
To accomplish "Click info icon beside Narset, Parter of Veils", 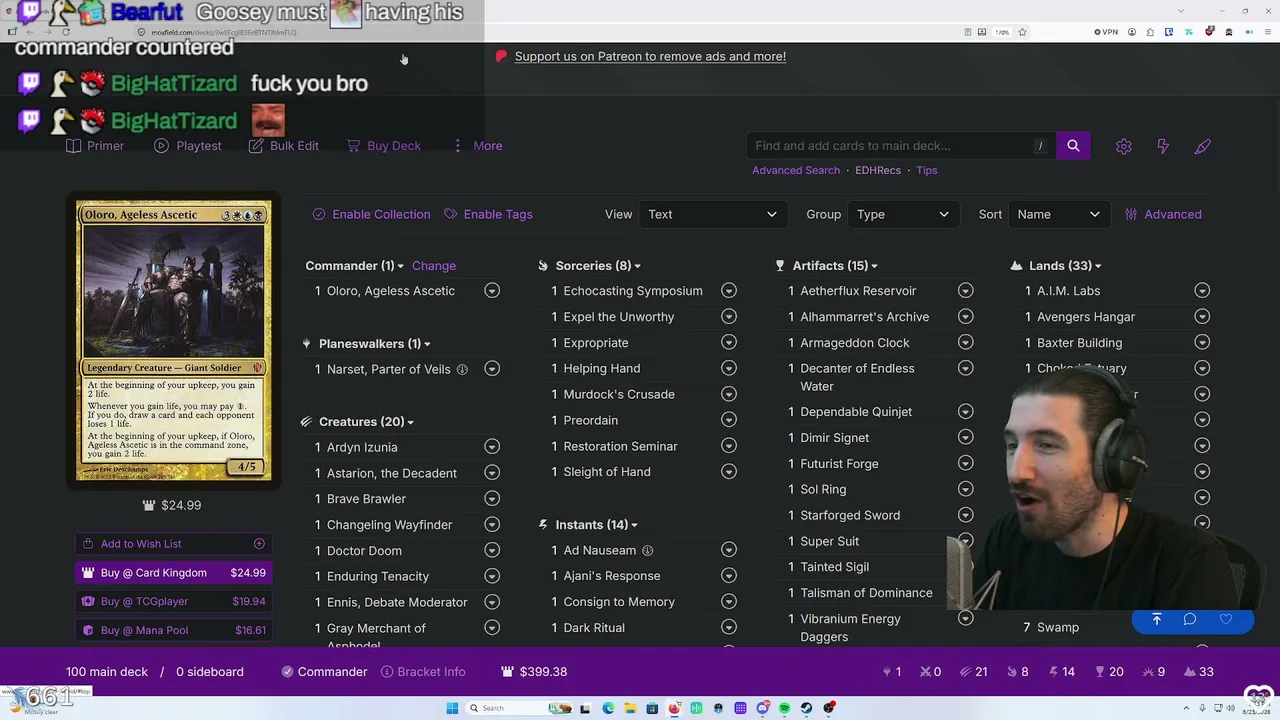I will coord(462,369).
